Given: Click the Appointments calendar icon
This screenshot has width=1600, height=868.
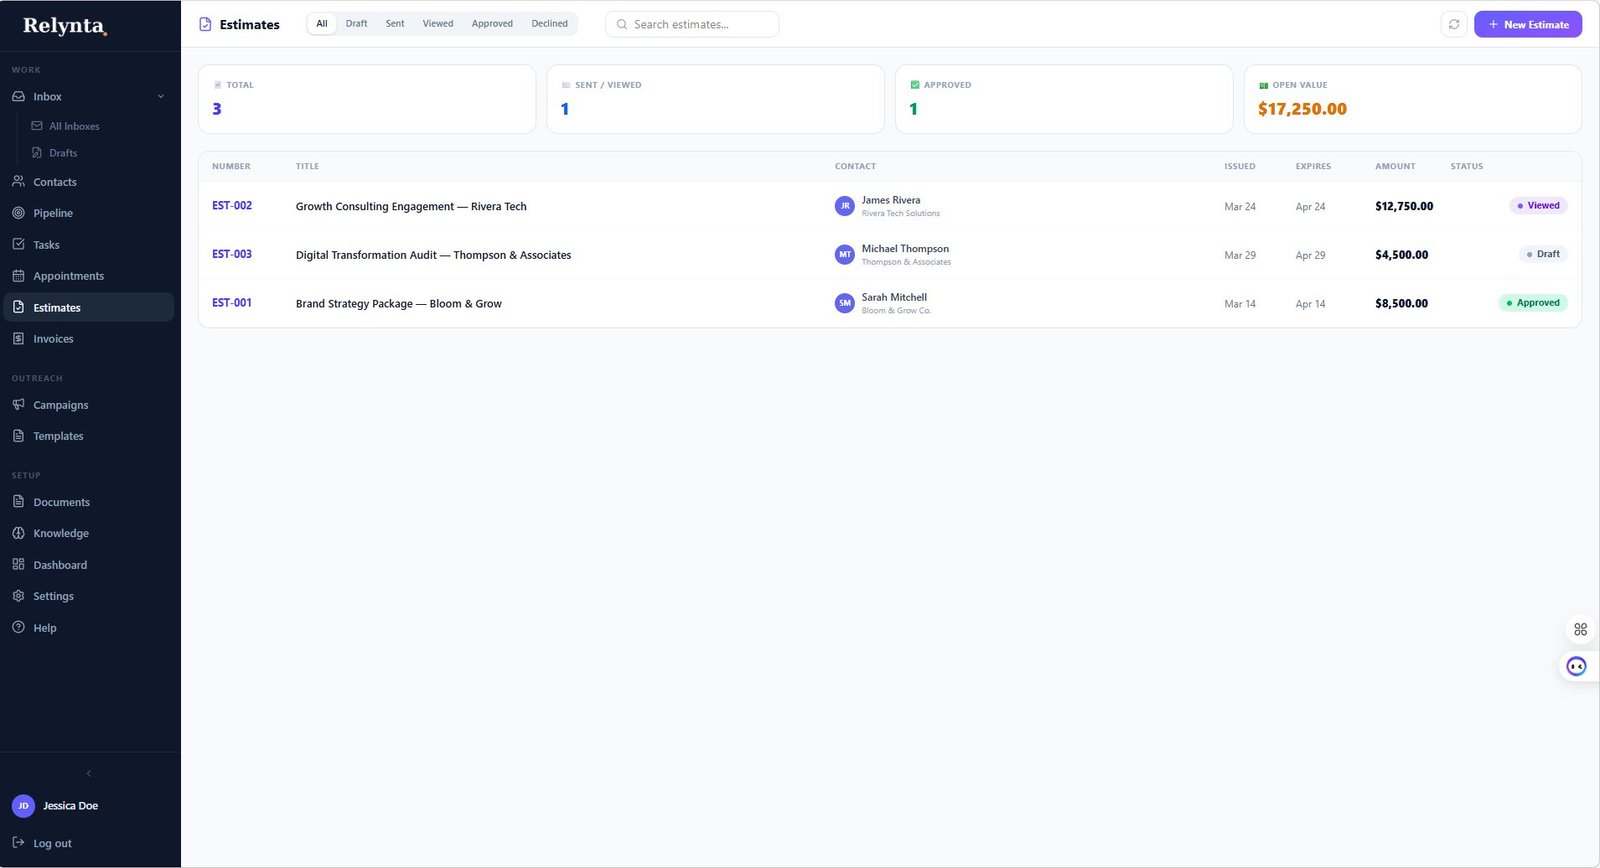Looking at the screenshot, I should pos(18,276).
